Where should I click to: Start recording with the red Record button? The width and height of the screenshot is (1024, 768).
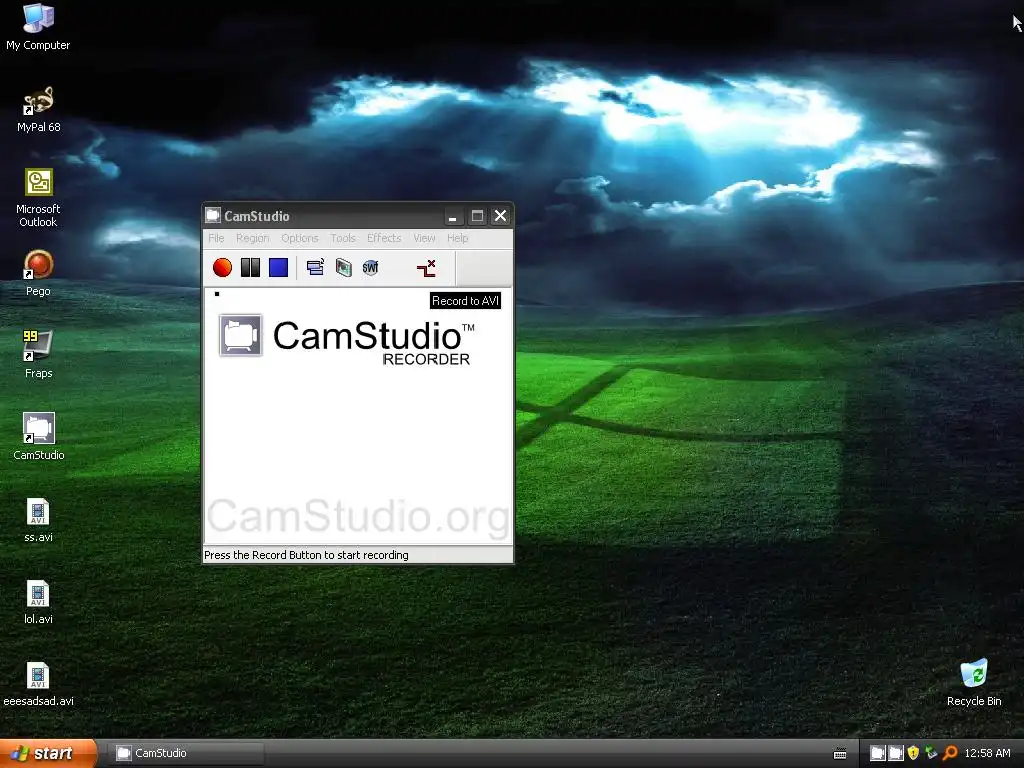(x=222, y=268)
